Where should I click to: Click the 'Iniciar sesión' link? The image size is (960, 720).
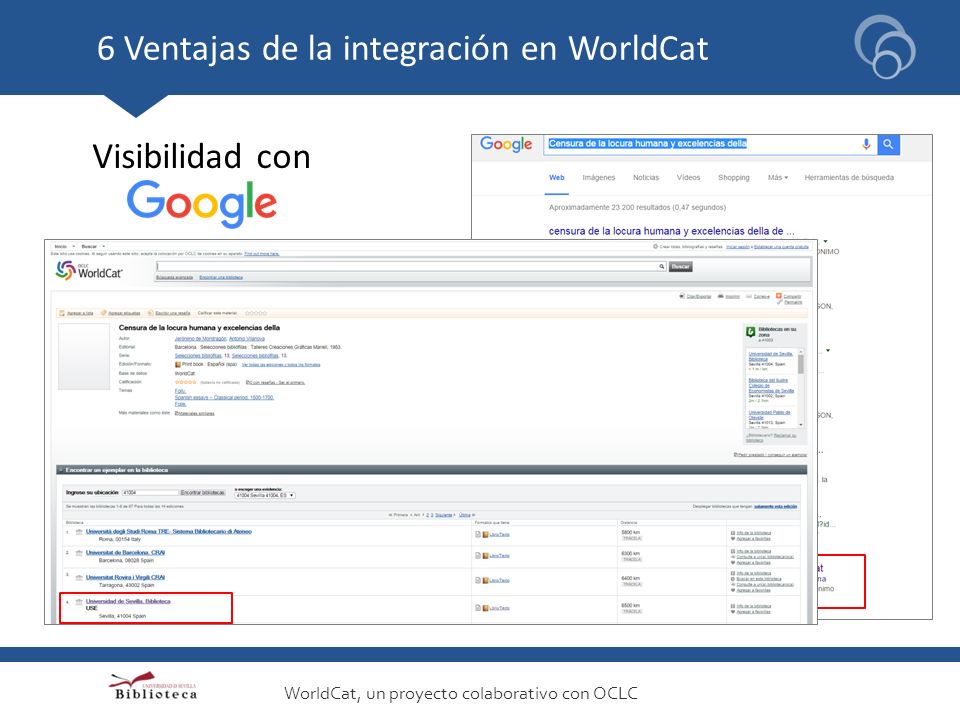pos(738,247)
